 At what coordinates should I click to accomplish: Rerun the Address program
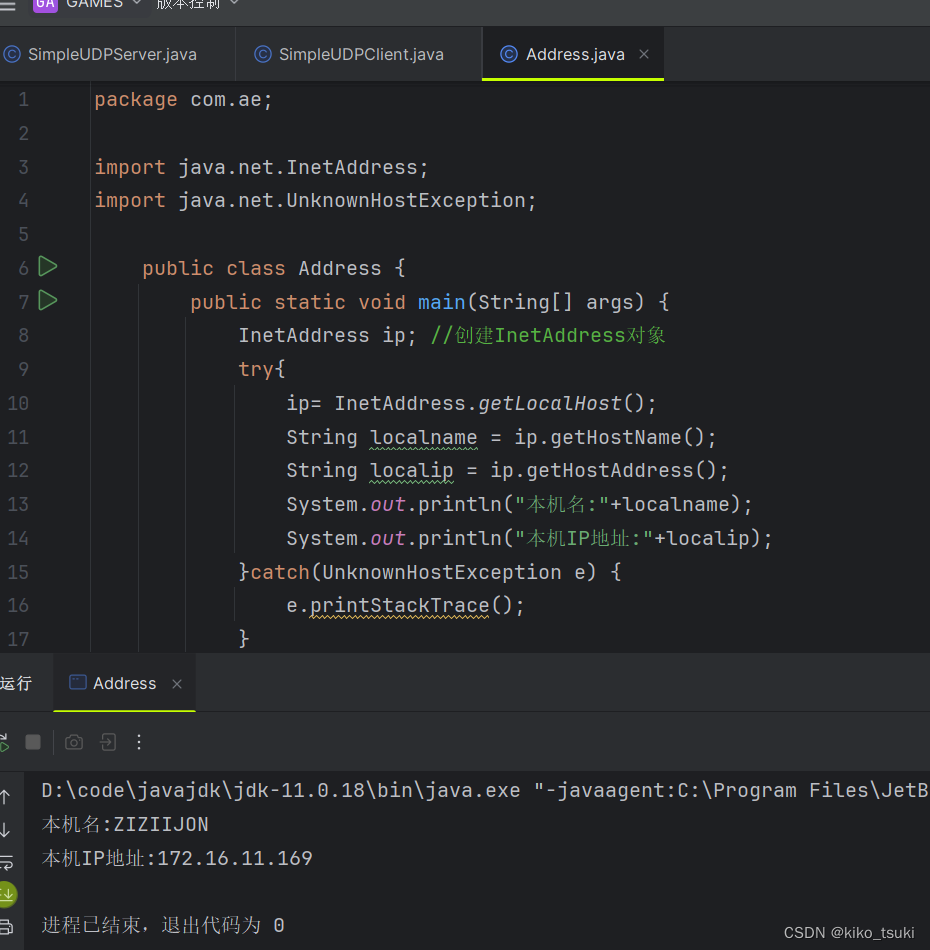pos(4,743)
